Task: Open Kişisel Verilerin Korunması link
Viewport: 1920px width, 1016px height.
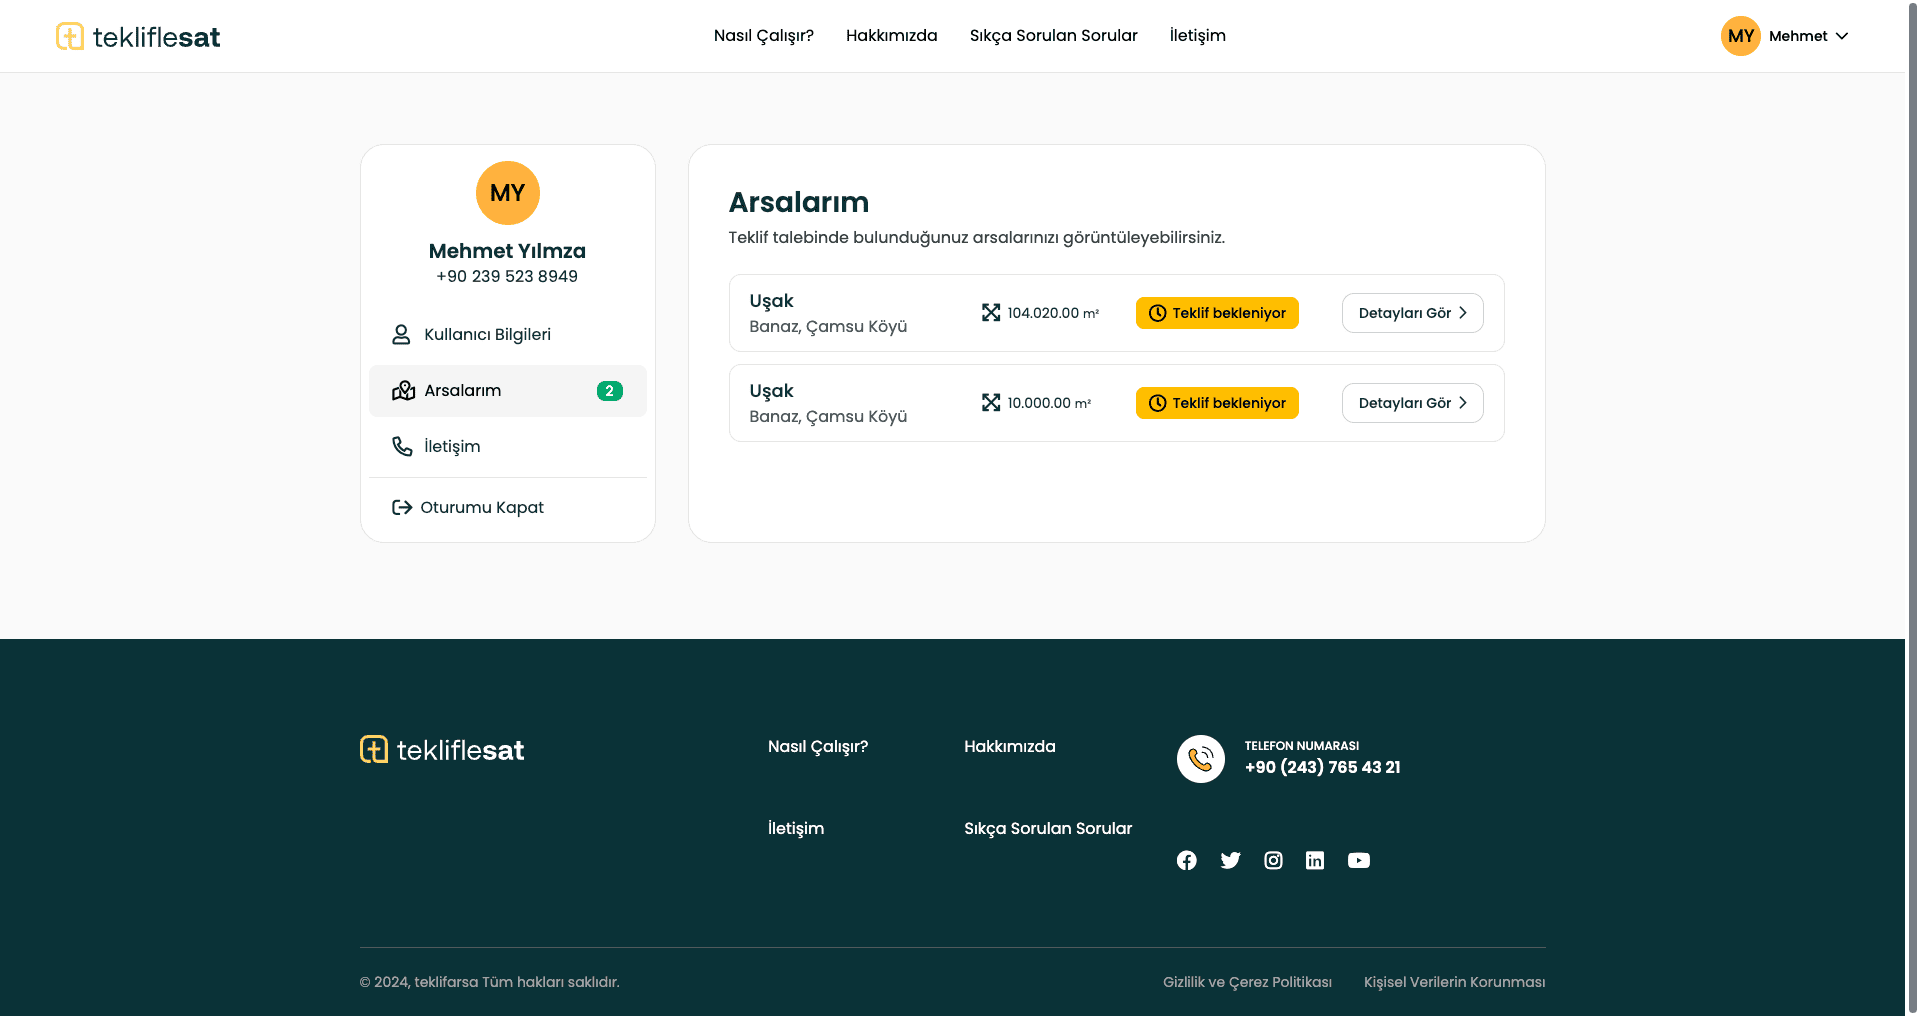Action: tap(1454, 982)
